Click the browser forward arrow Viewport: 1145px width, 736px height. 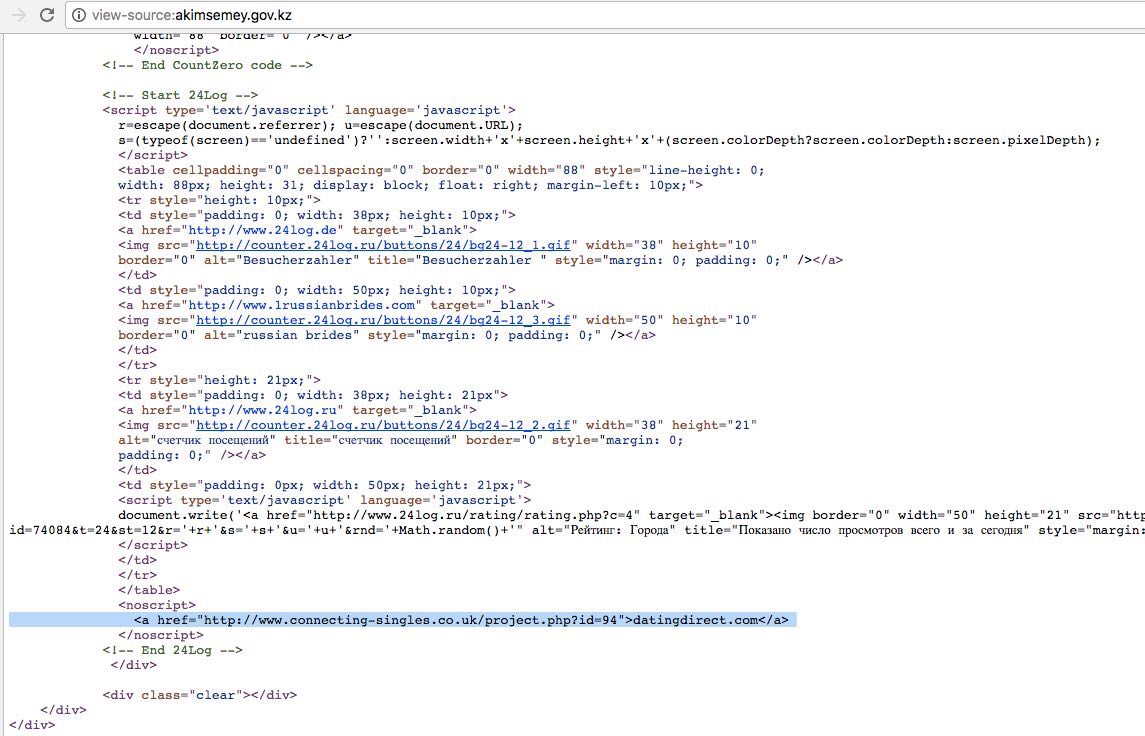tap(19, 15)
